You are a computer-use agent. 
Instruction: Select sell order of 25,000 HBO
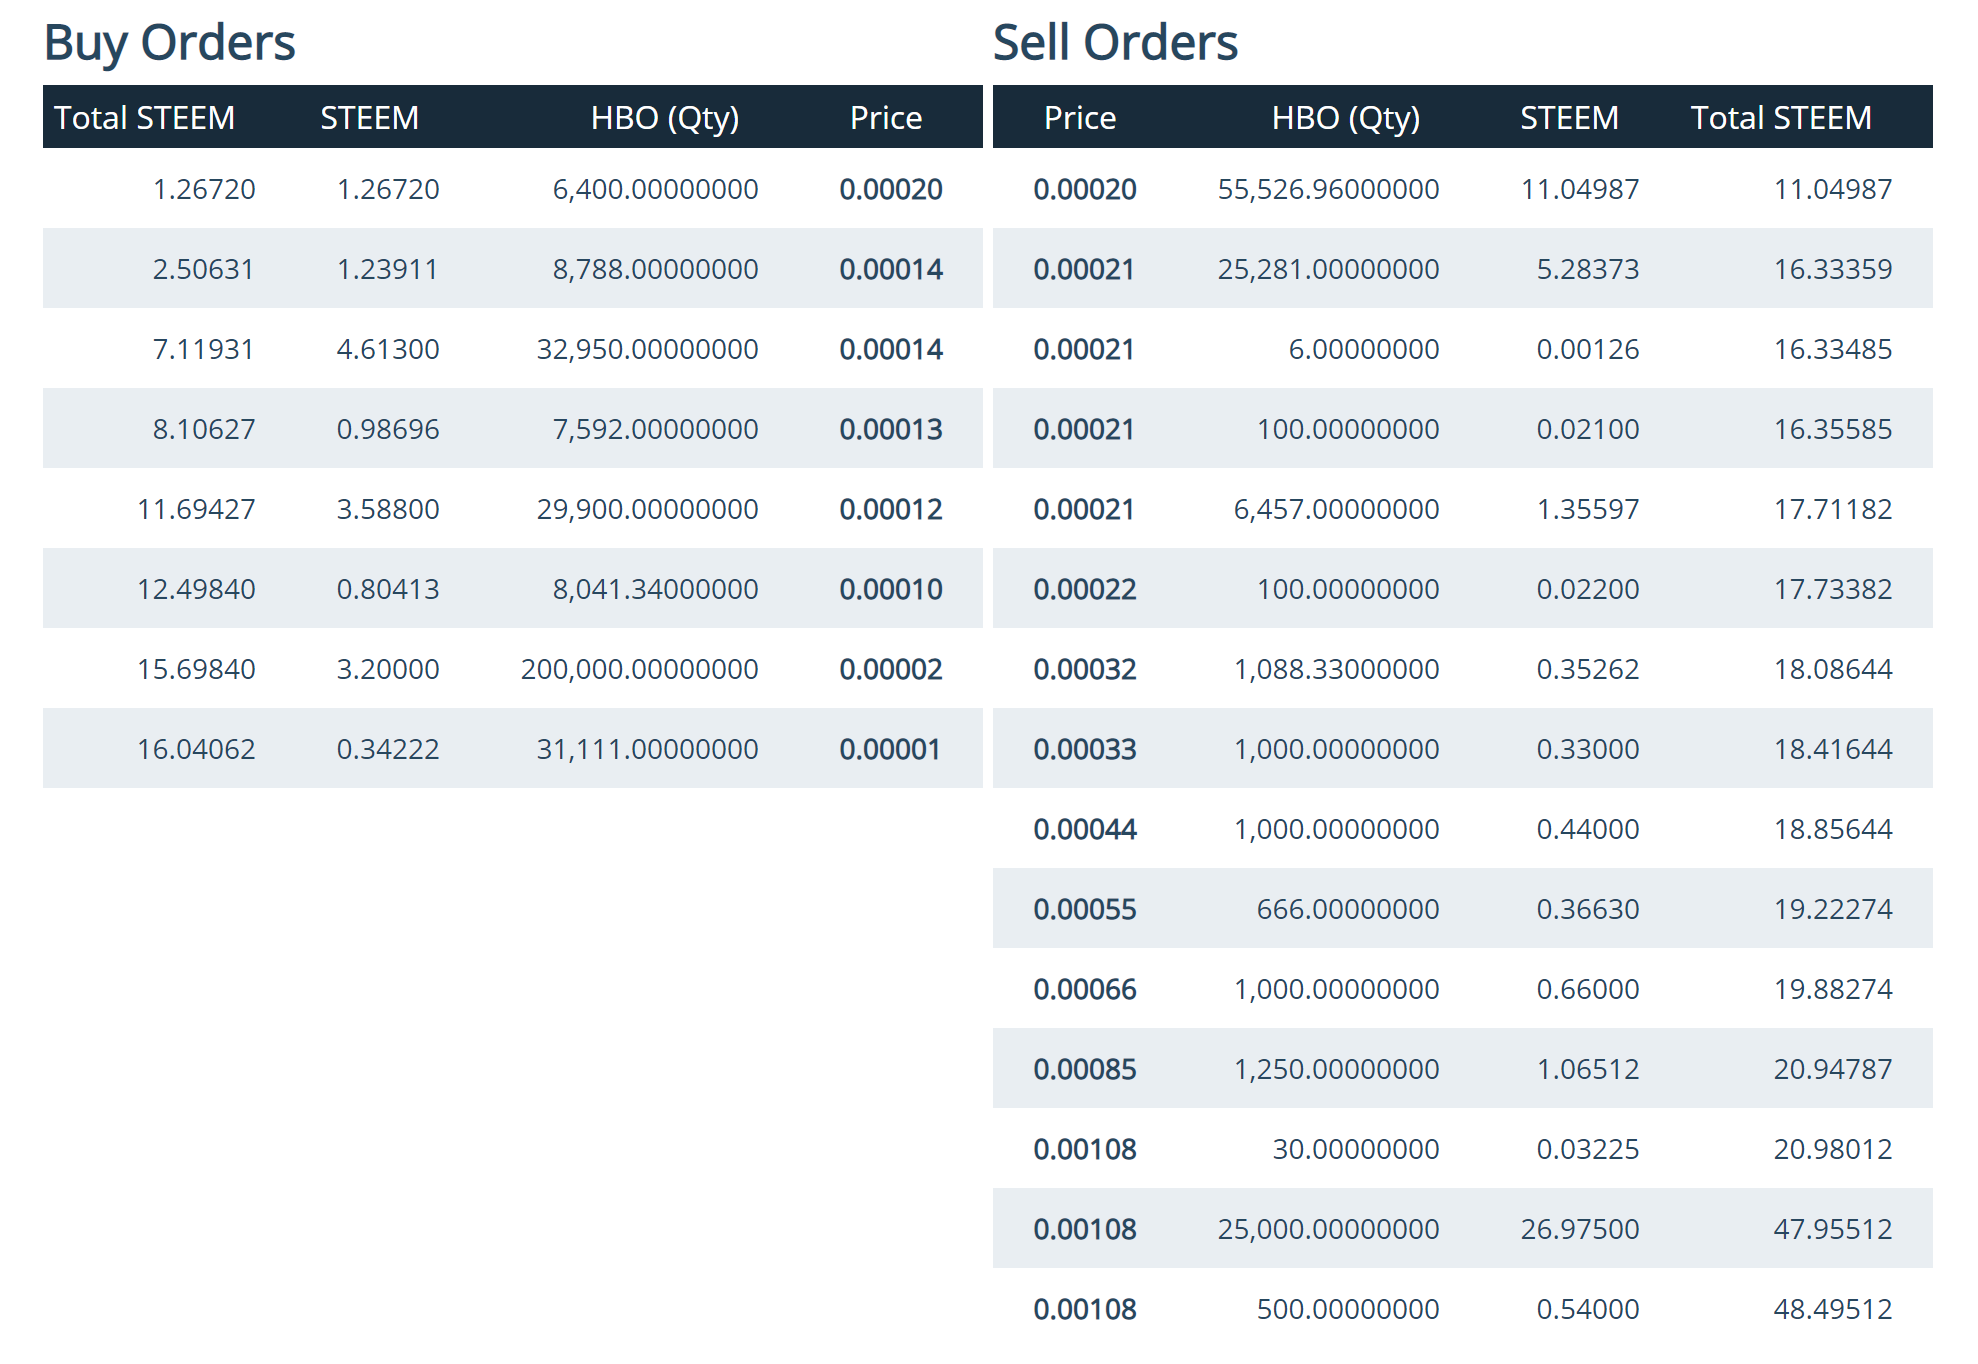[1328, 1229]
